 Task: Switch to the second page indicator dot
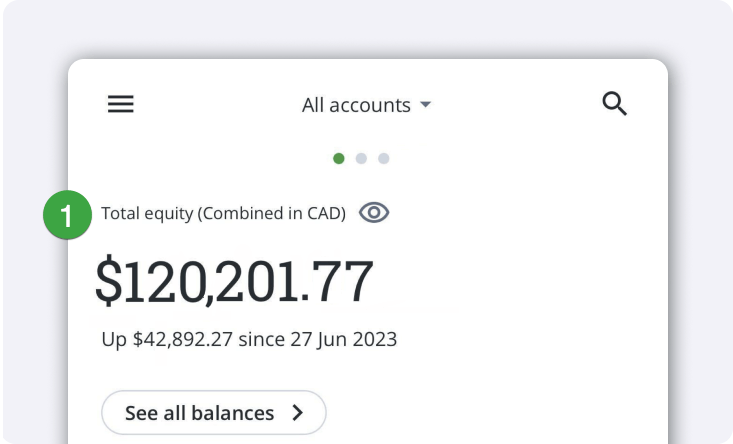click(x=361, y=158)
